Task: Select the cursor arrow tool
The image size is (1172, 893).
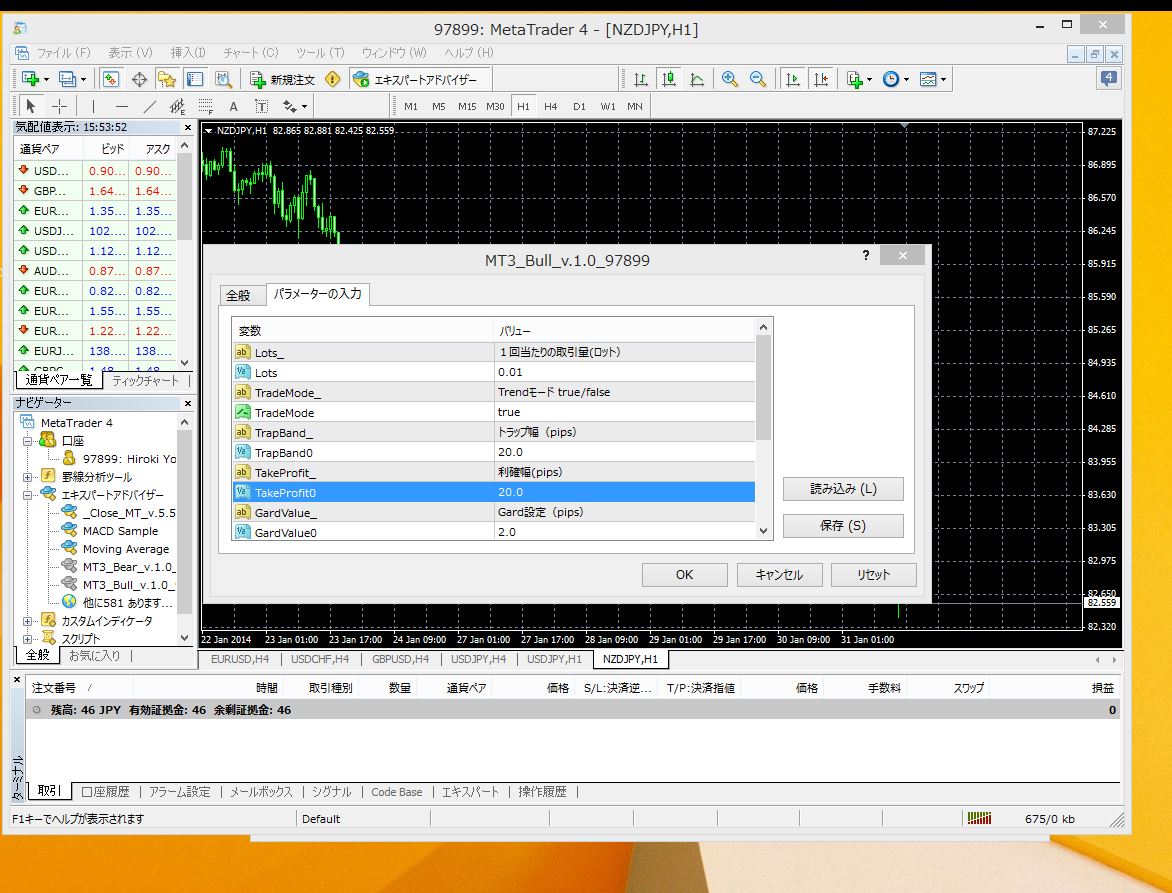Action: pos(31,106)
